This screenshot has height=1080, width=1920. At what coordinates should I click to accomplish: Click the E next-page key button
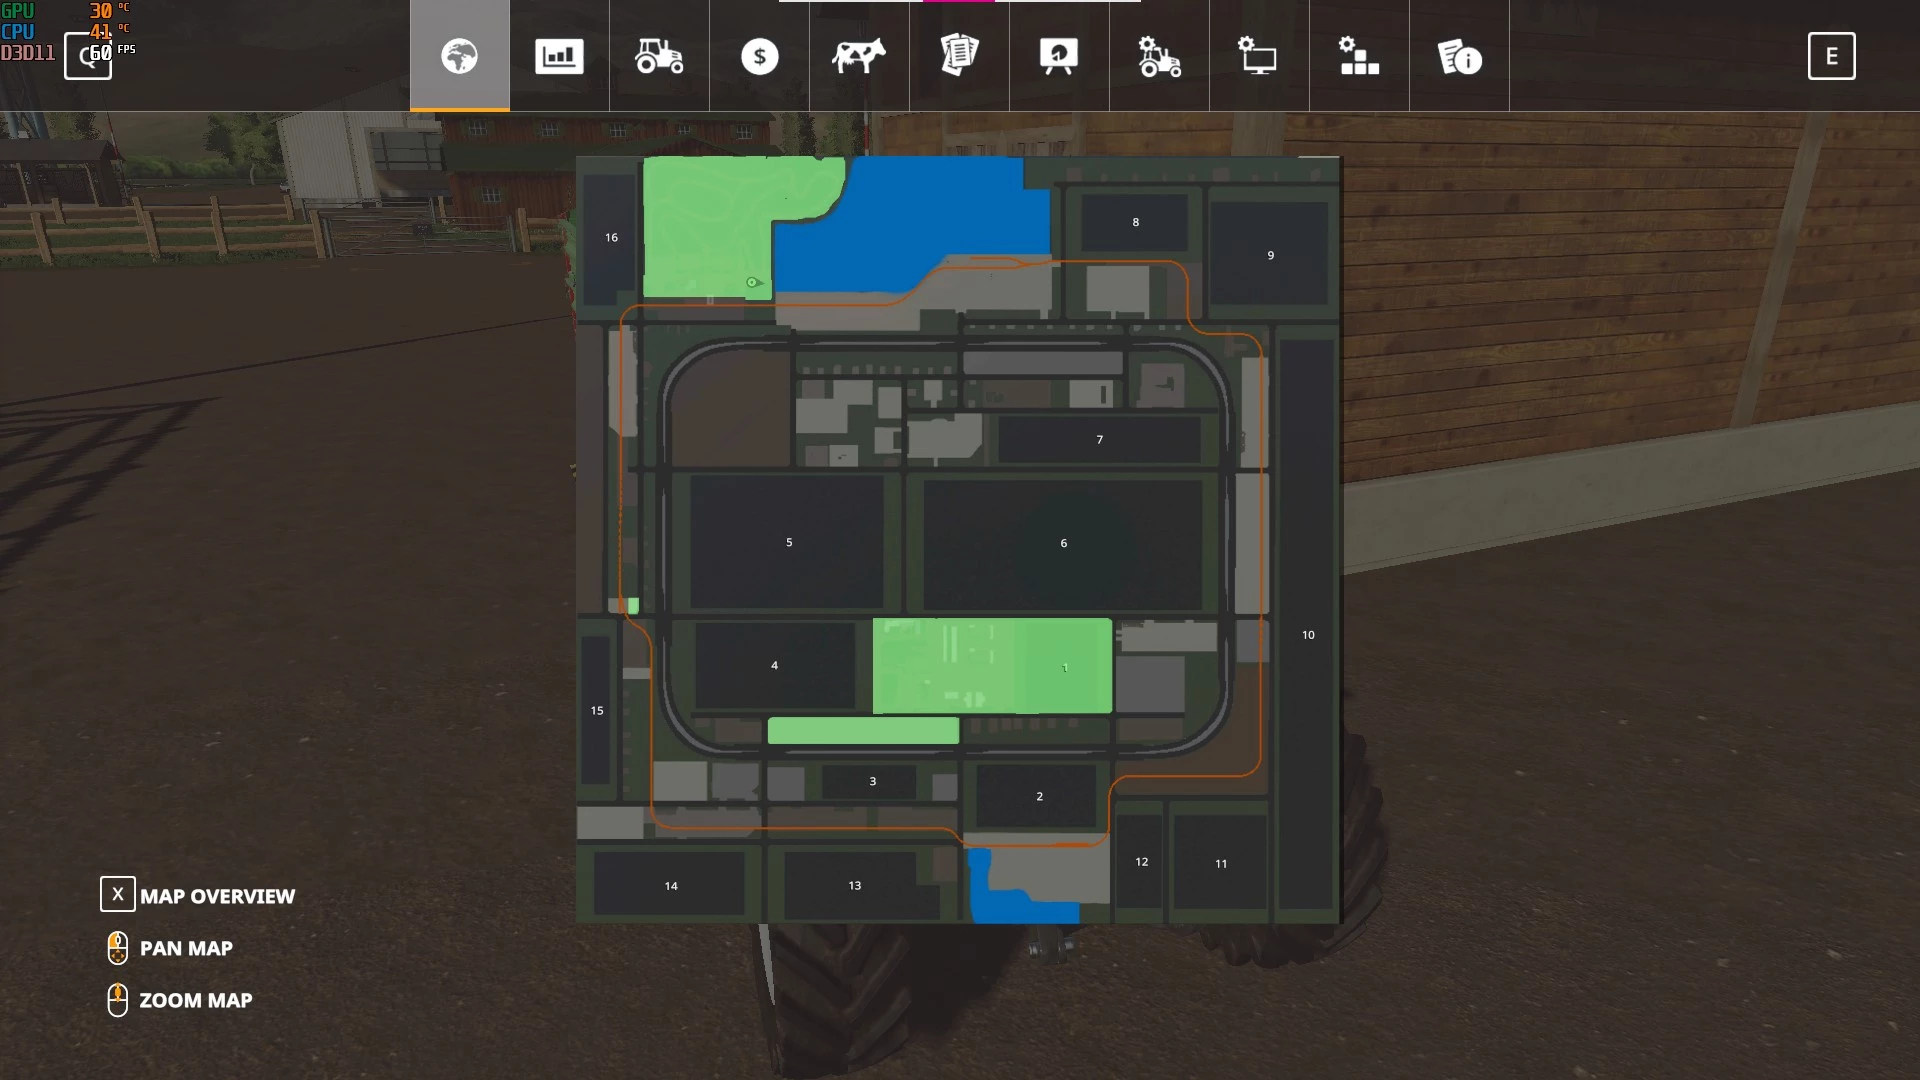(1831, 56)
